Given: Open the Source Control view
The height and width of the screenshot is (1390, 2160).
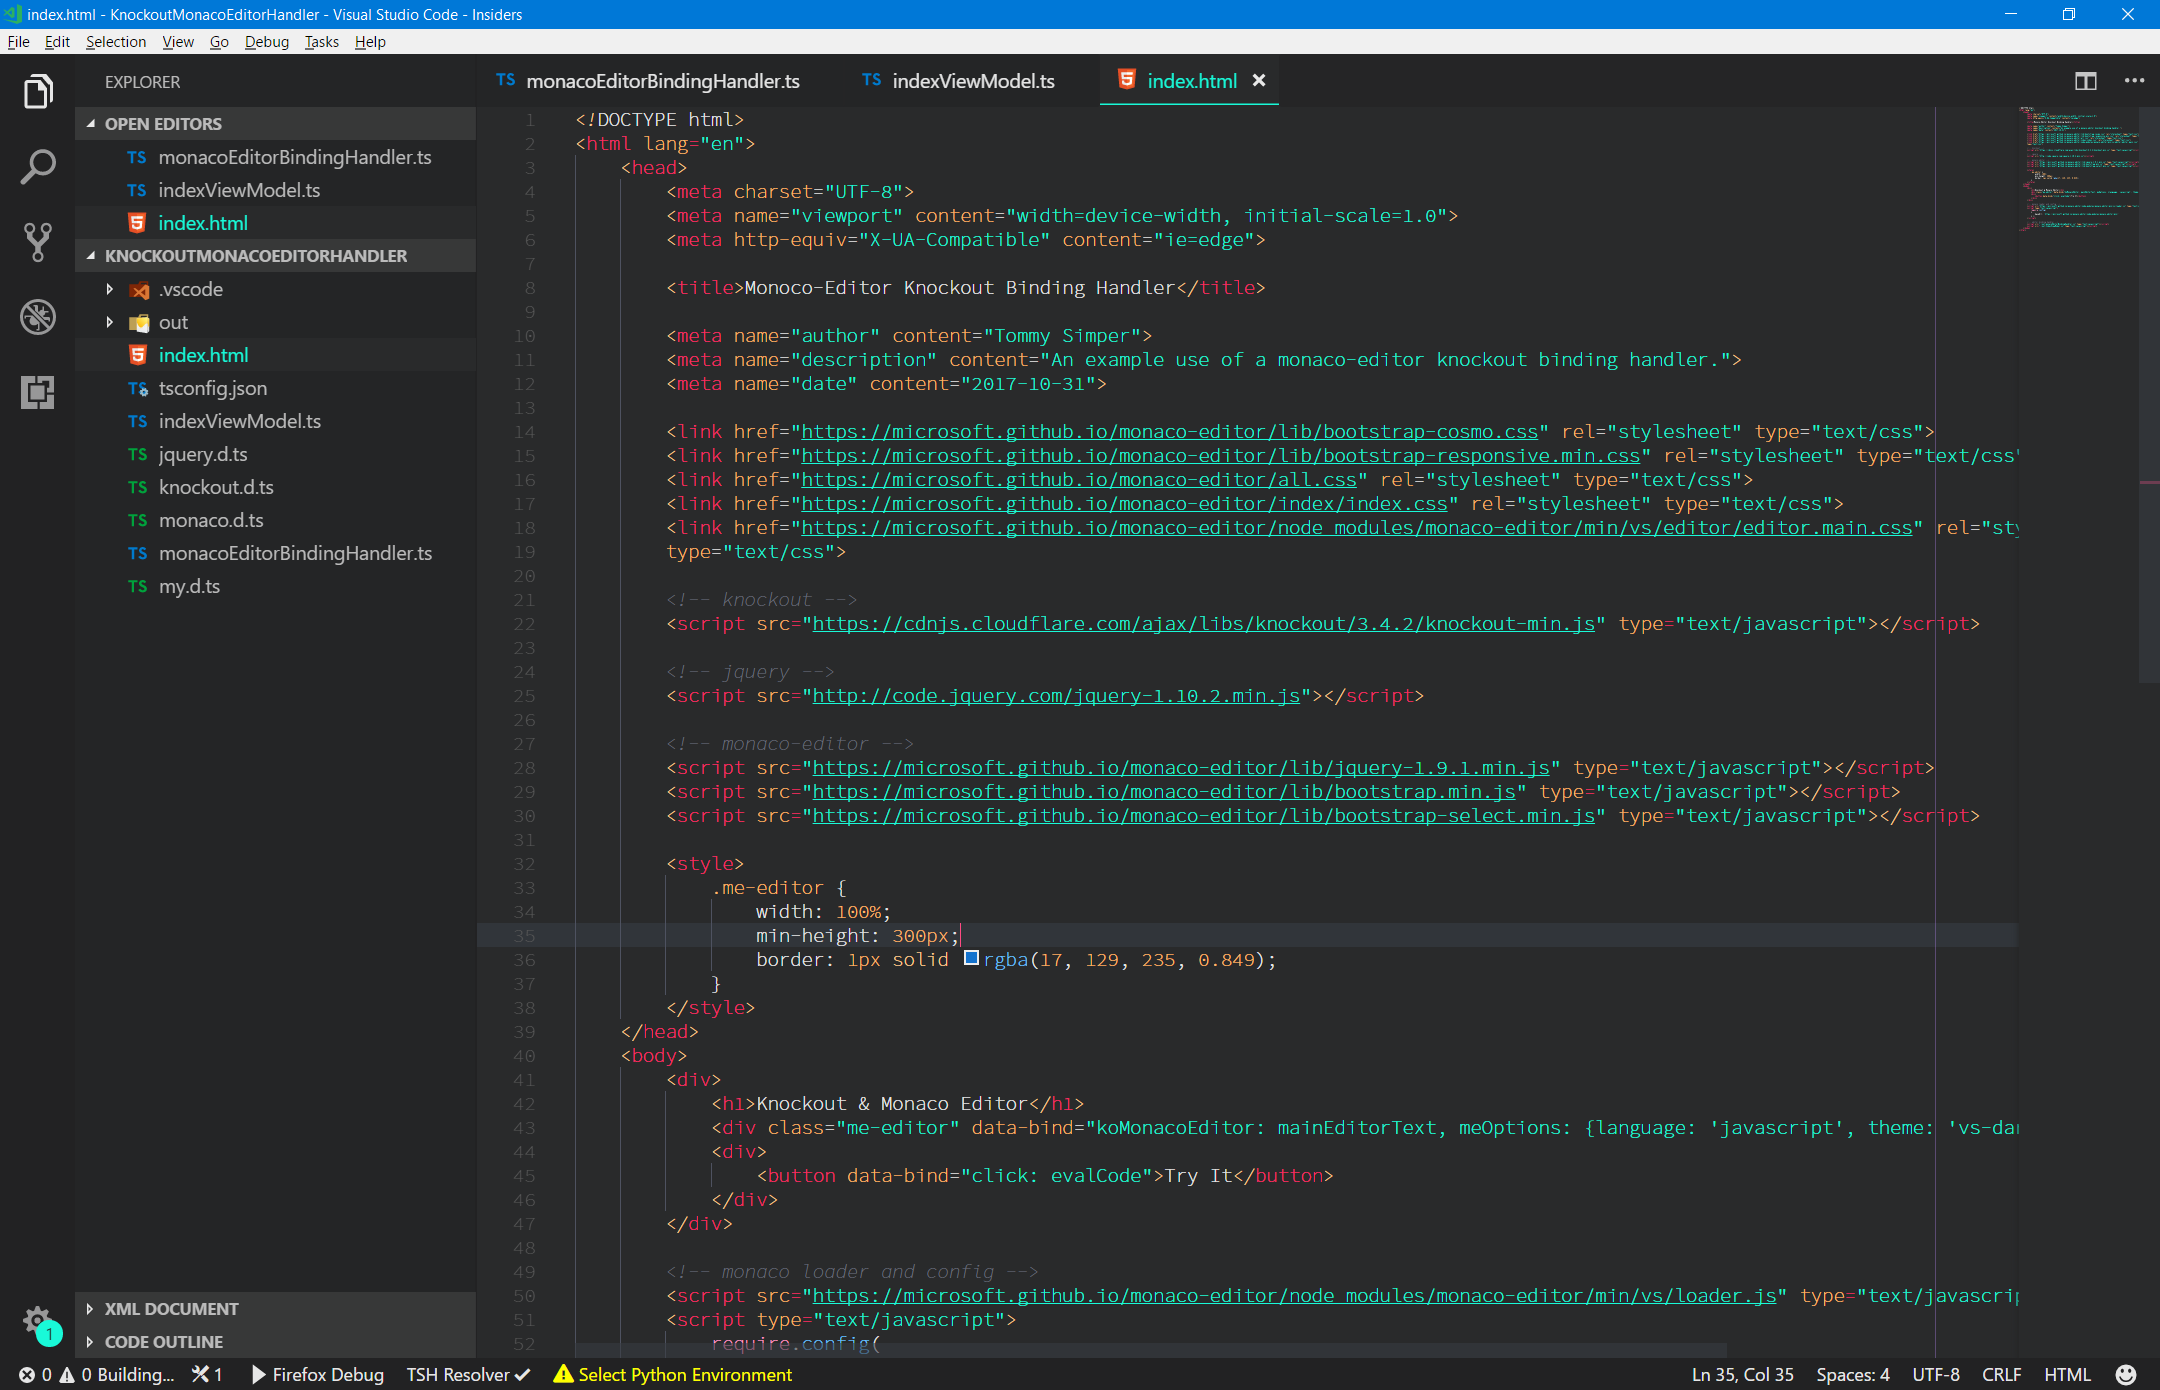Looking at the screenshot, I should (x=38, y=242).
